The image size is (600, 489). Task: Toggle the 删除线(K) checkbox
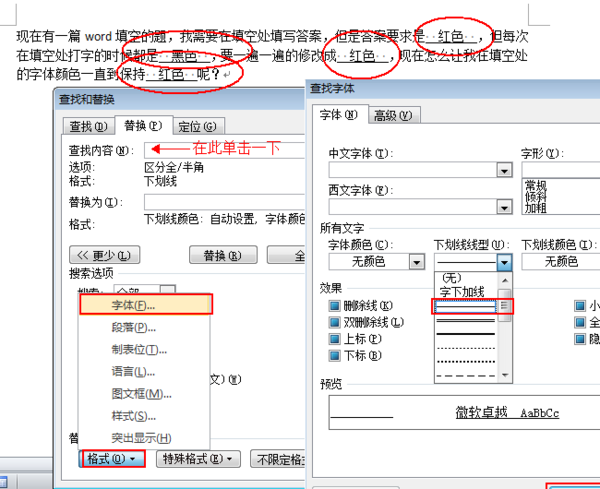(334, 306)
